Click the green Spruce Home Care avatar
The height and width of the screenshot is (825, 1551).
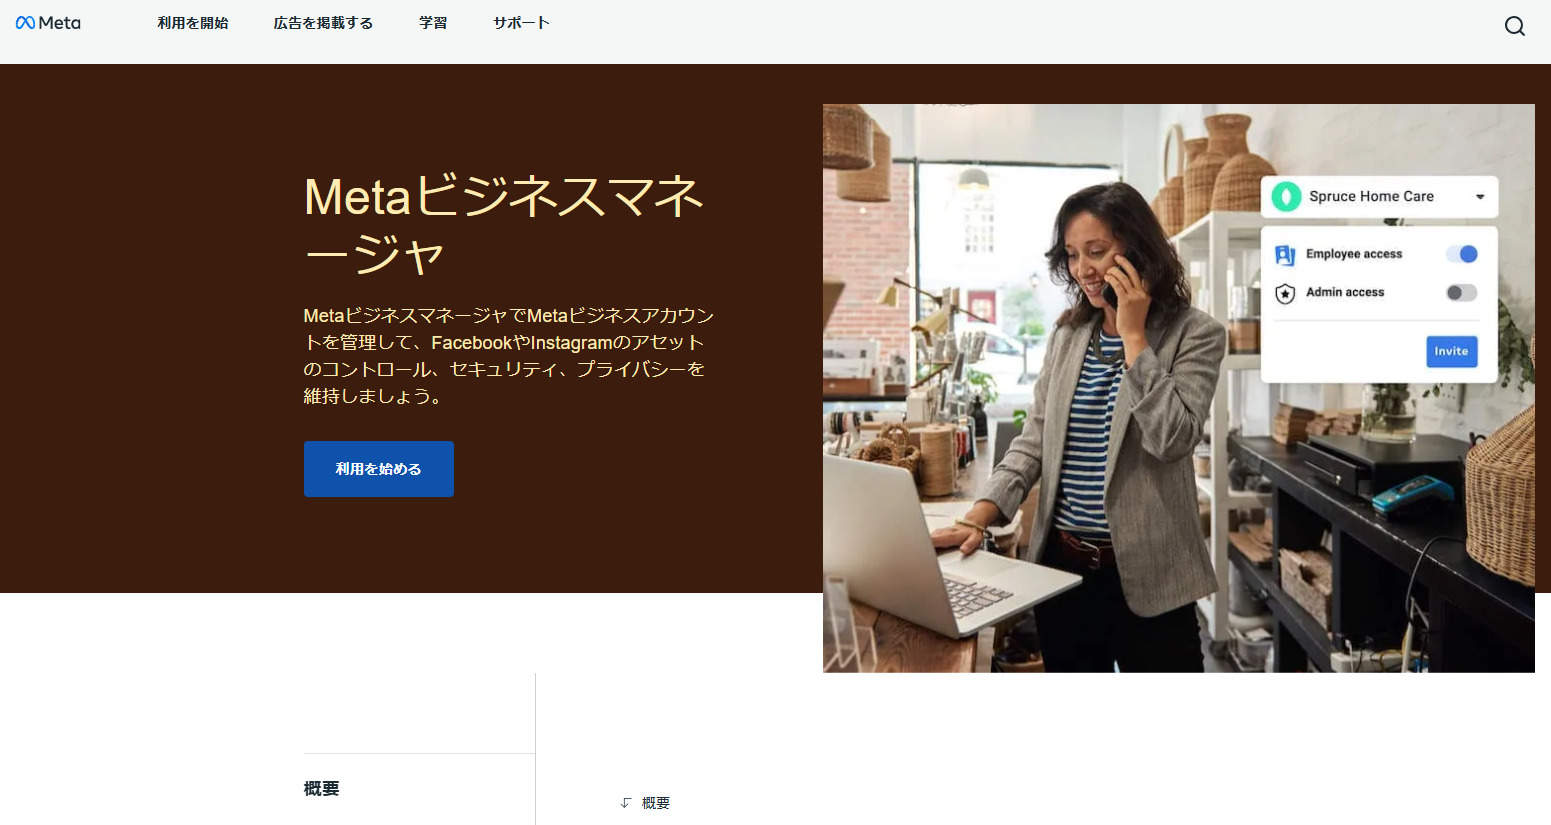1286,197
